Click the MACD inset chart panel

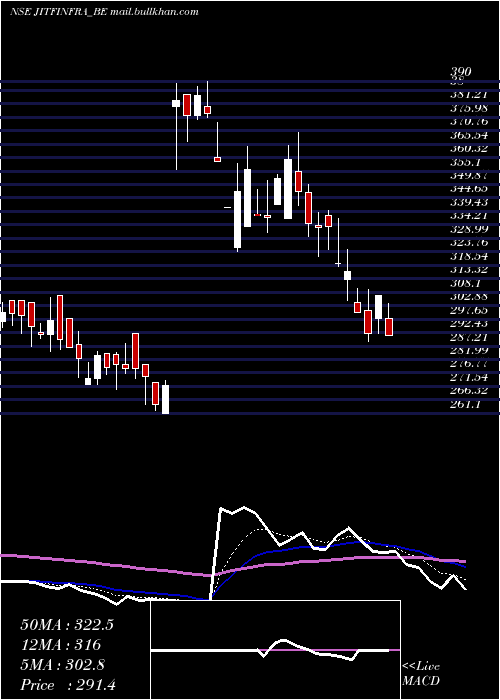(x=275, y=650)
